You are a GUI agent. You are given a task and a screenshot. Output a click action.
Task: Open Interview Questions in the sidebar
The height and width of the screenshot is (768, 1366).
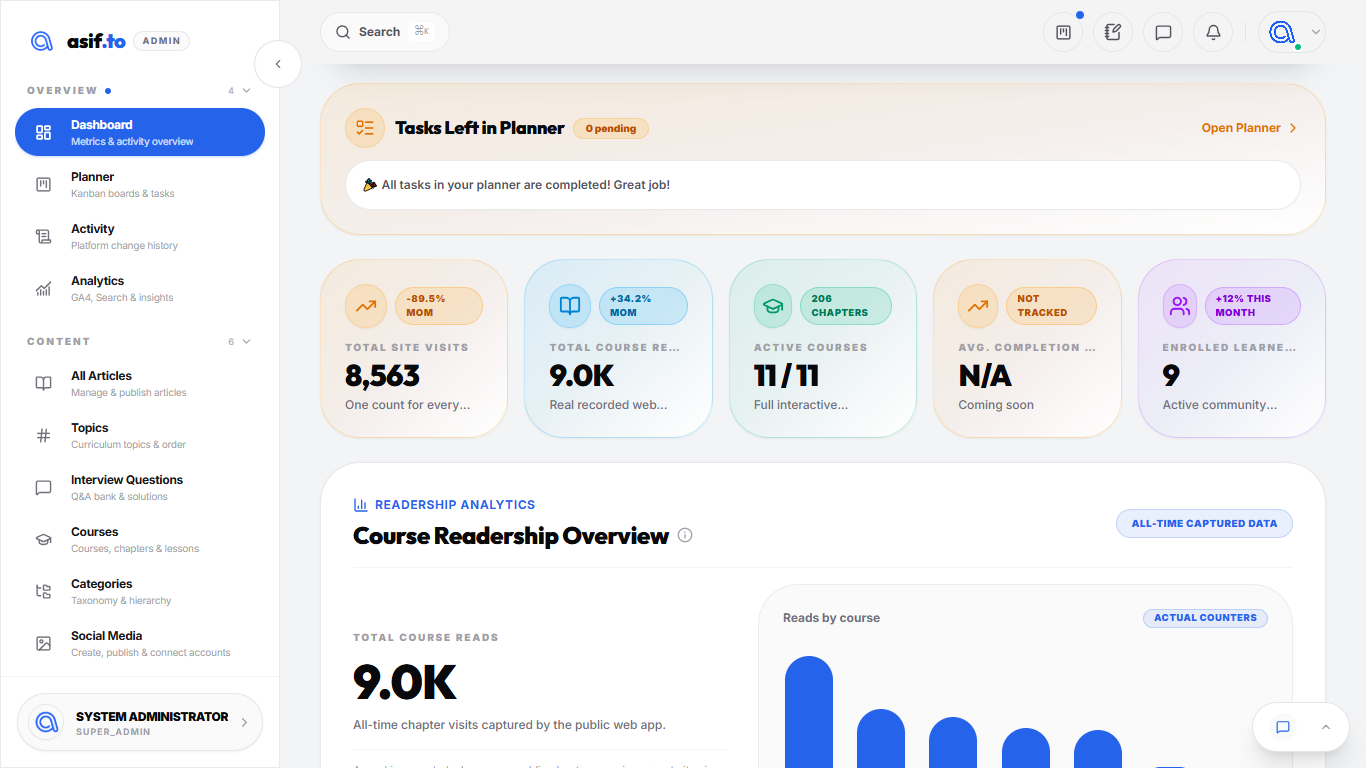(140, 487)
